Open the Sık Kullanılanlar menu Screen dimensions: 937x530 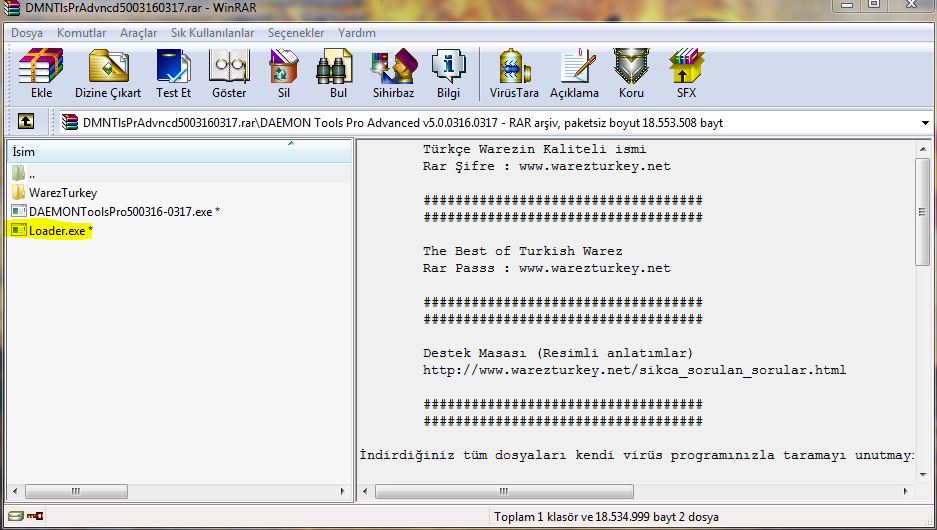coord(212,33)
